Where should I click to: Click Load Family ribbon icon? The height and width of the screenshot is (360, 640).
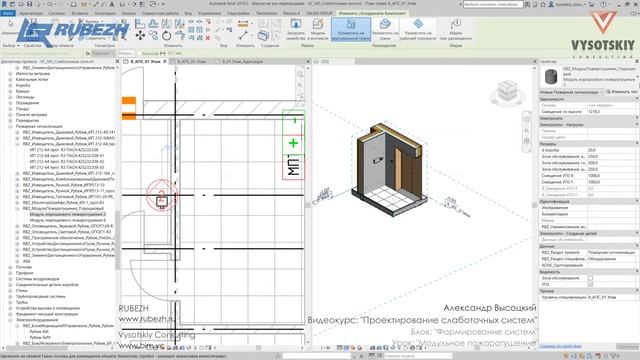coord(296,29)
